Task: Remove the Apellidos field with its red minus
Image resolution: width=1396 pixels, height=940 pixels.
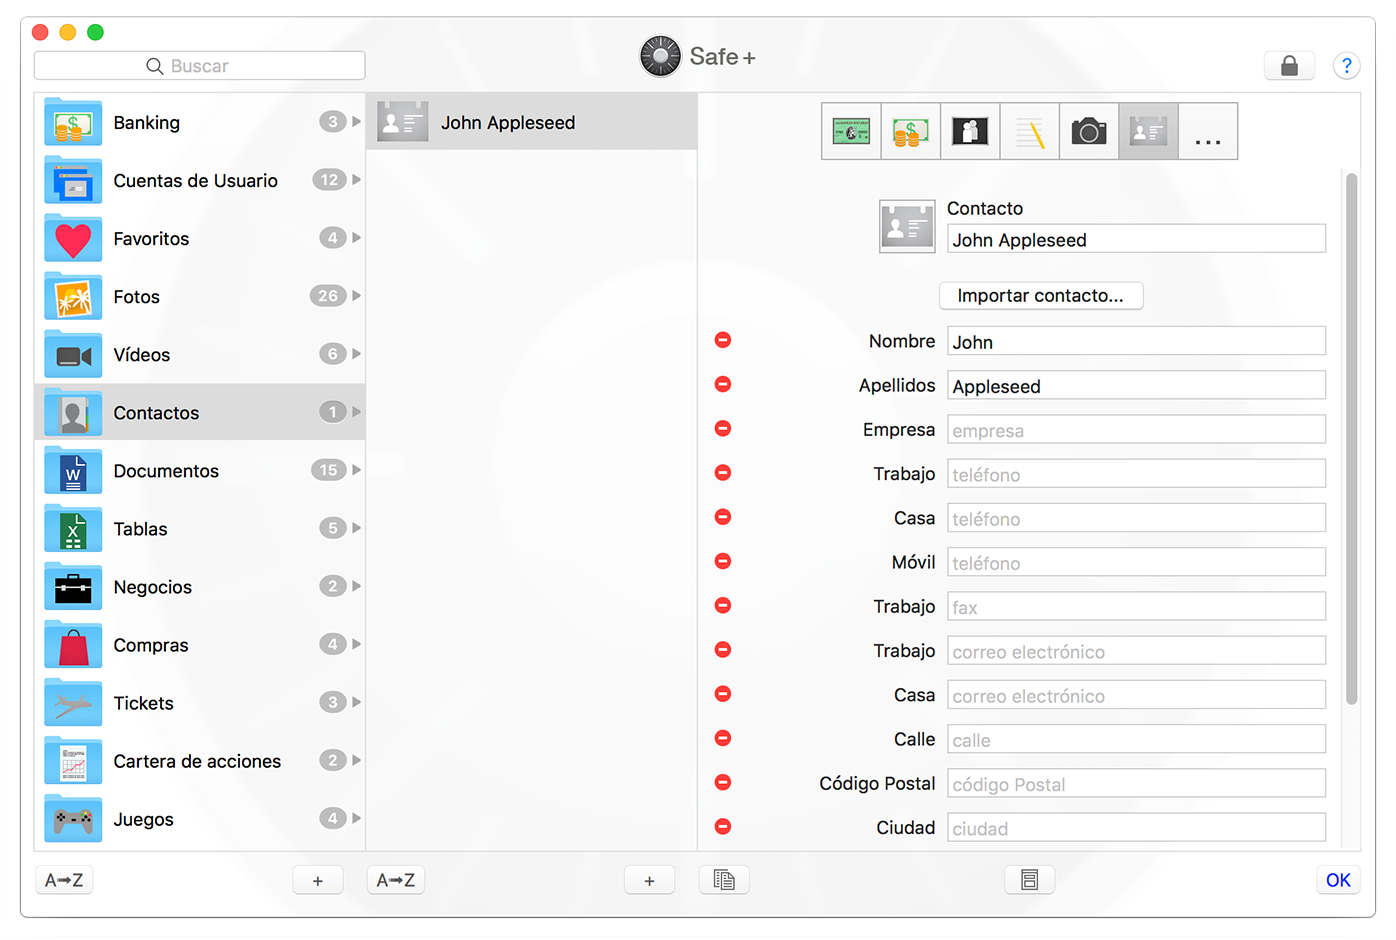Action: click(723, 384)
